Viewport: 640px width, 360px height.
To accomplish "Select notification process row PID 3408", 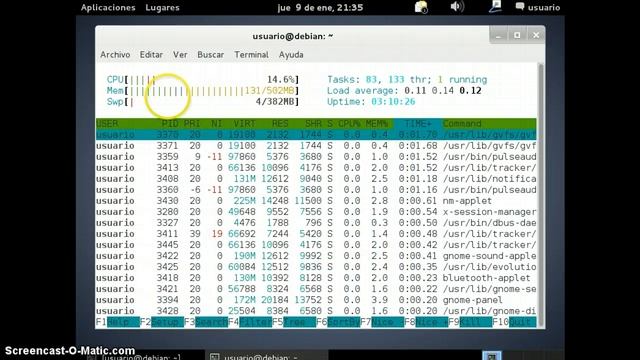I will (316, 179).
